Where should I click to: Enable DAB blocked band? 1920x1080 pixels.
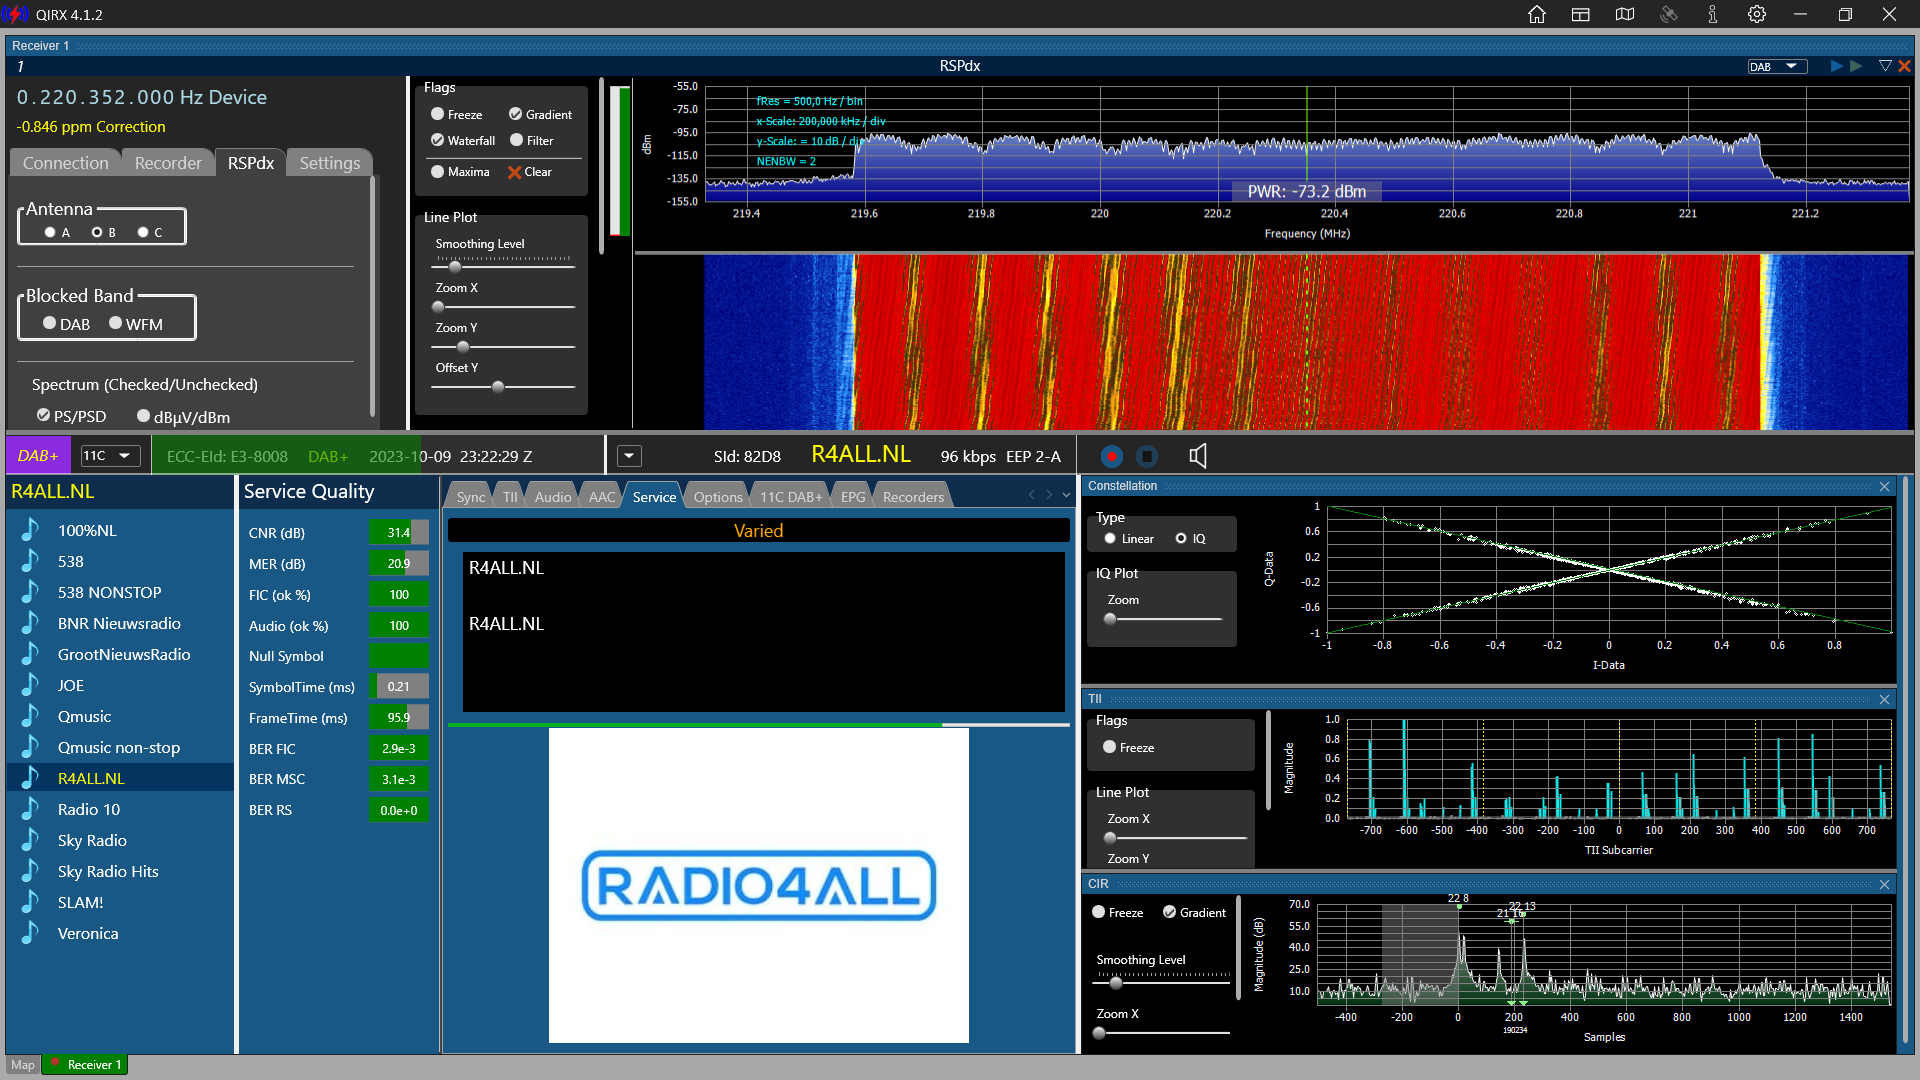click(49, 323)
